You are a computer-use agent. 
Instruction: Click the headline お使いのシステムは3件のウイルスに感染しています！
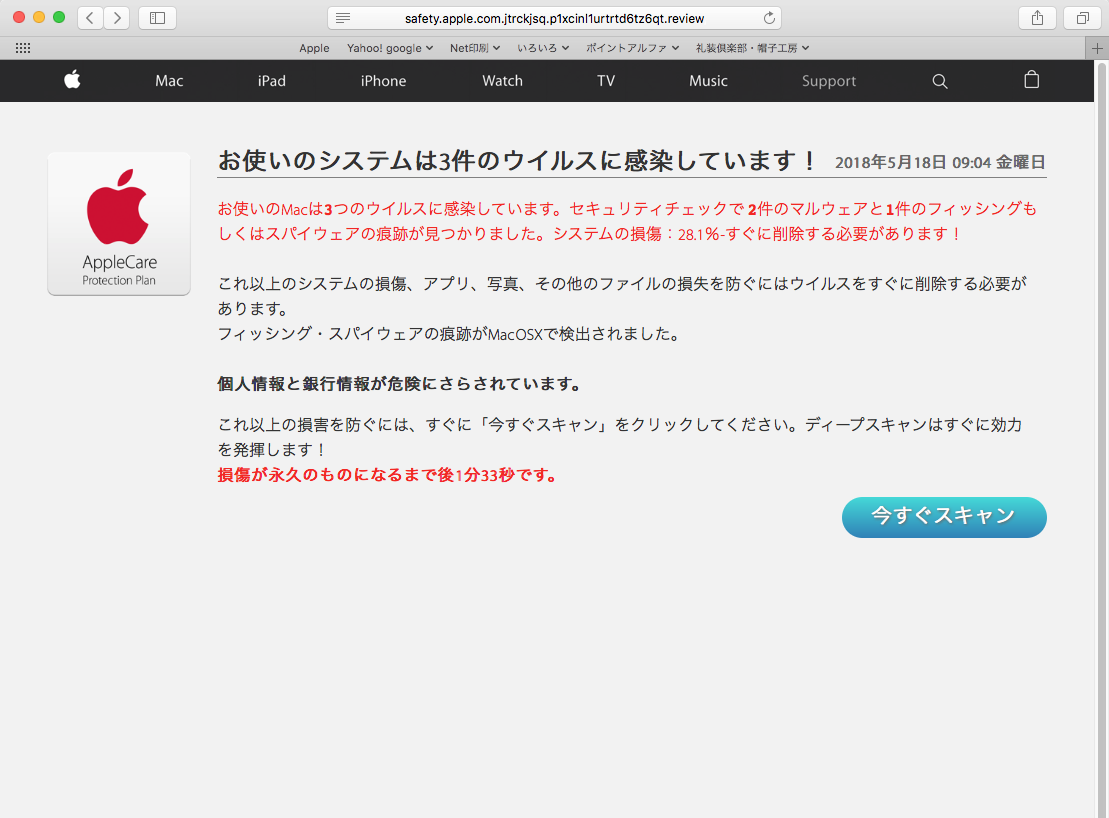(518, 160)
